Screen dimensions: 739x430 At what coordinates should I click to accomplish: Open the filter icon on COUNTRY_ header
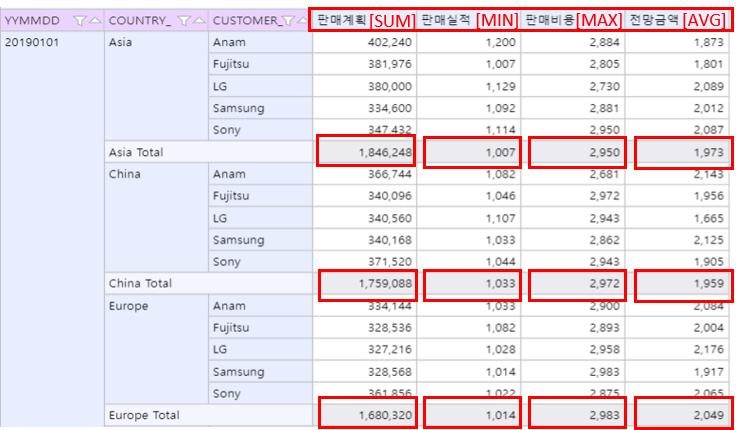184,20
